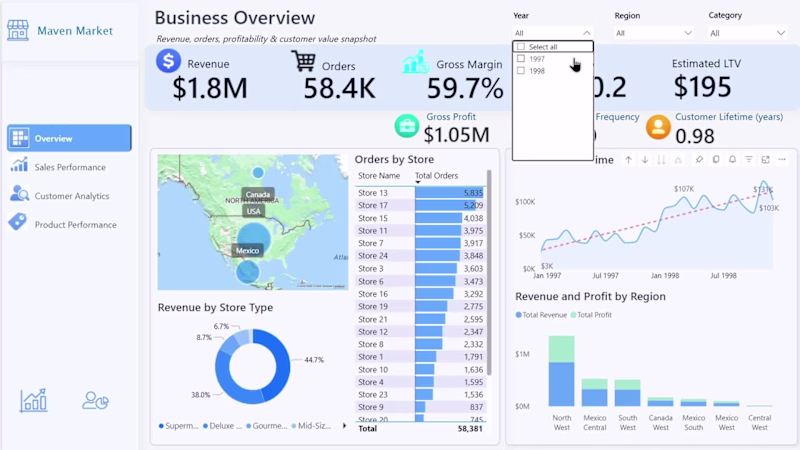
Task: Select the Store 15 row
Action: pyautogui.click(x=421, y=218)
